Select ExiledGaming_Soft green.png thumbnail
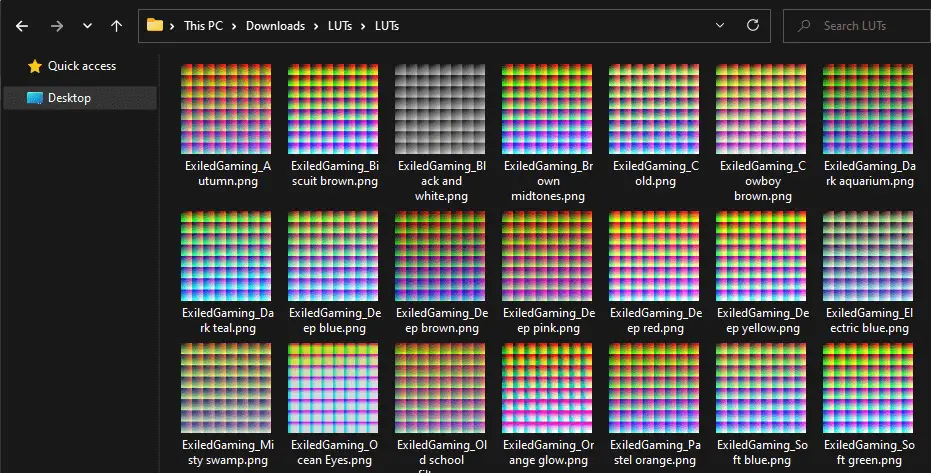 868,388
